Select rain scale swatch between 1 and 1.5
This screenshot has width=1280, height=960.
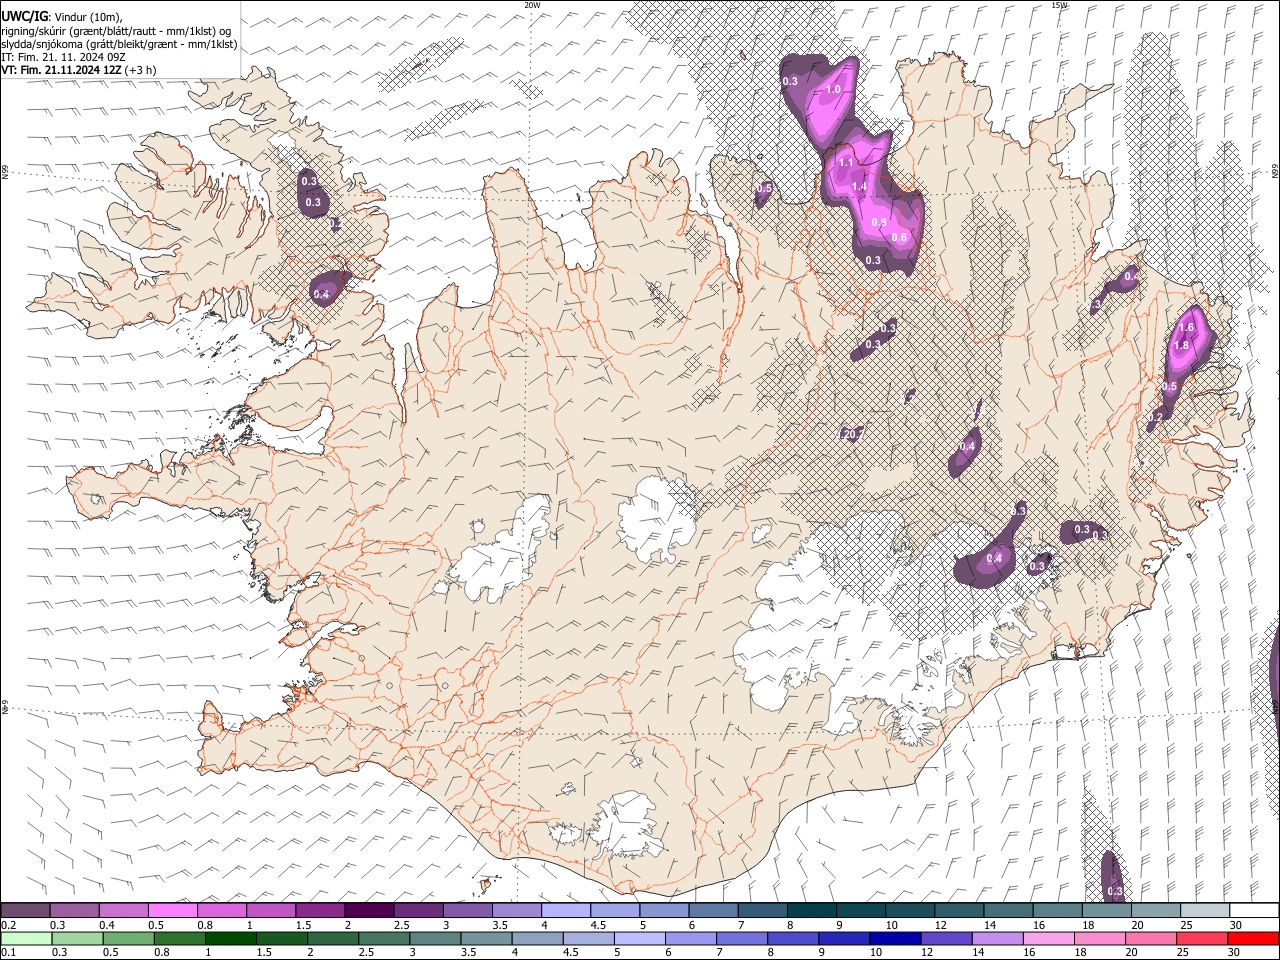click(x=230, y=939)
